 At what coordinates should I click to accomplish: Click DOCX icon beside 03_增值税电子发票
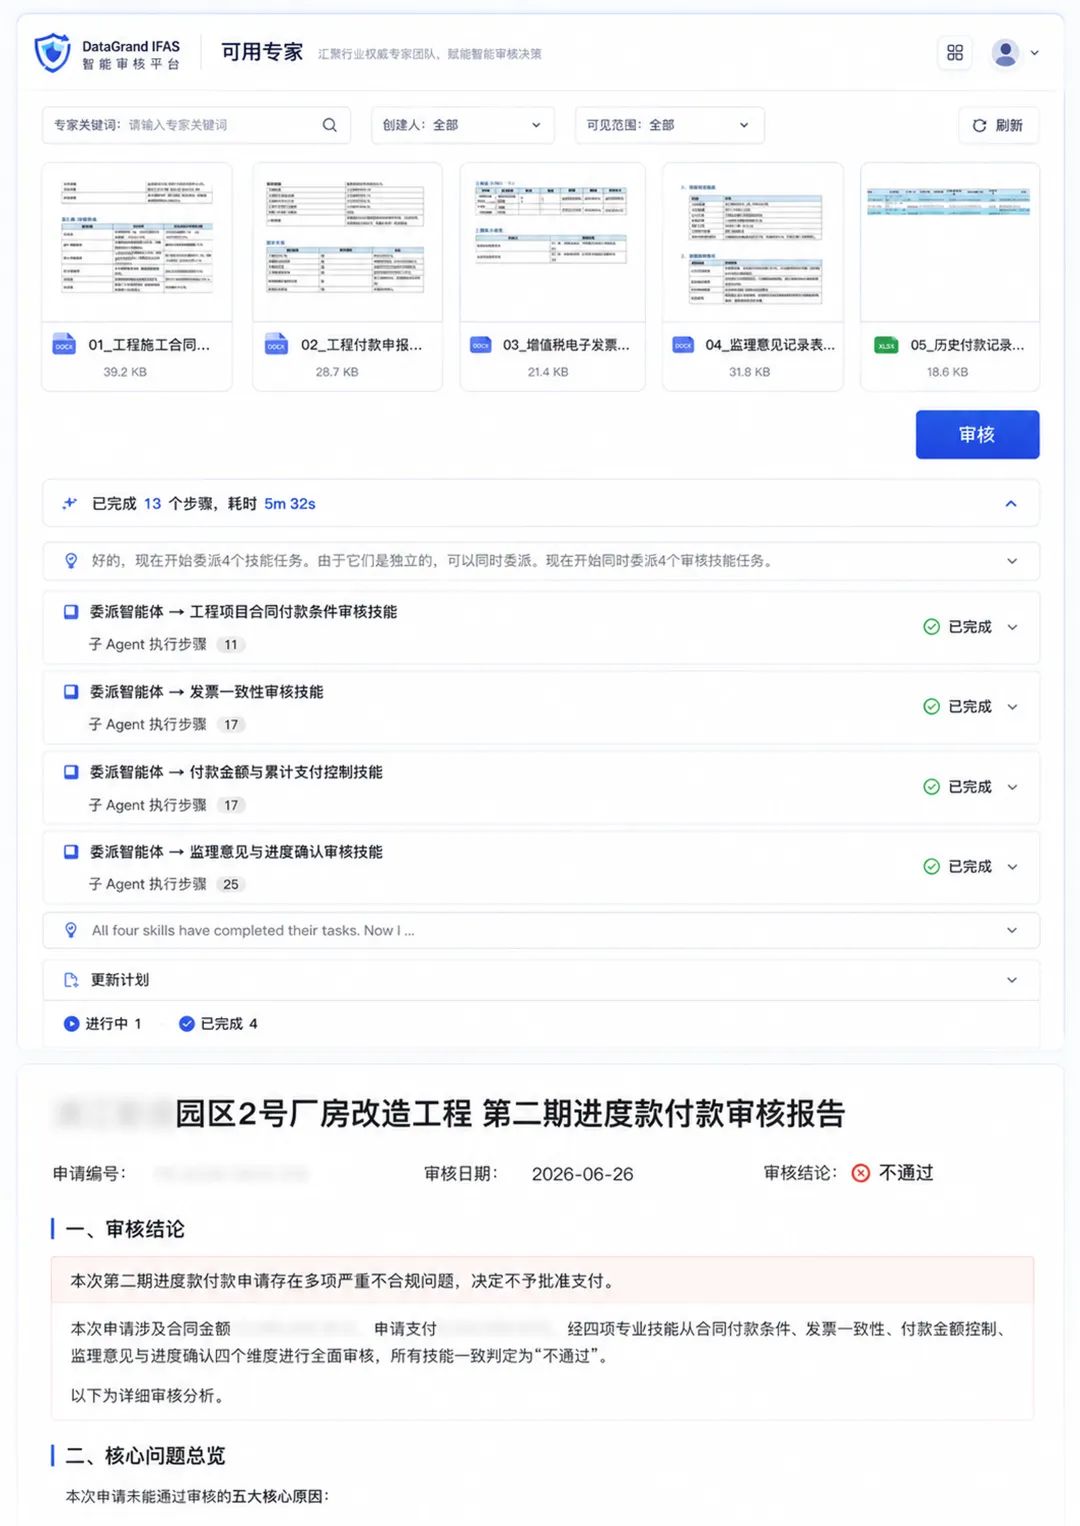coord(481,345)
